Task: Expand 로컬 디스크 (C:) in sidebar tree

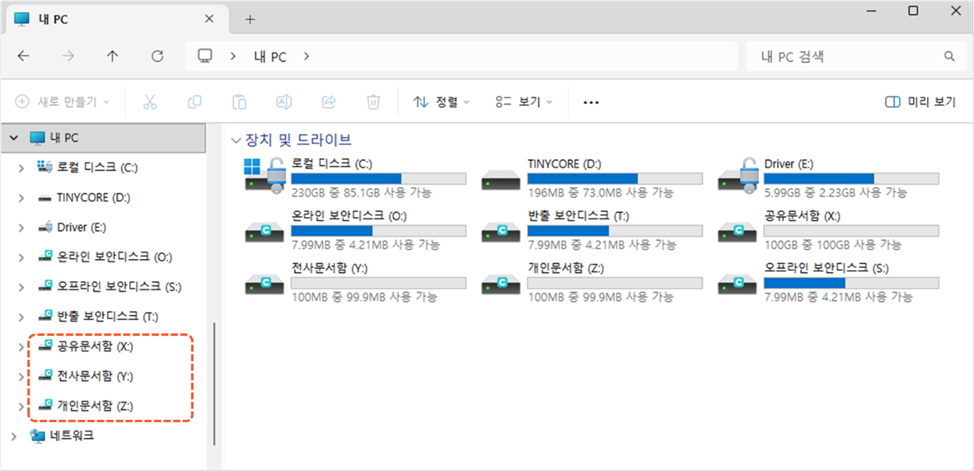Action: coord(21,167)
